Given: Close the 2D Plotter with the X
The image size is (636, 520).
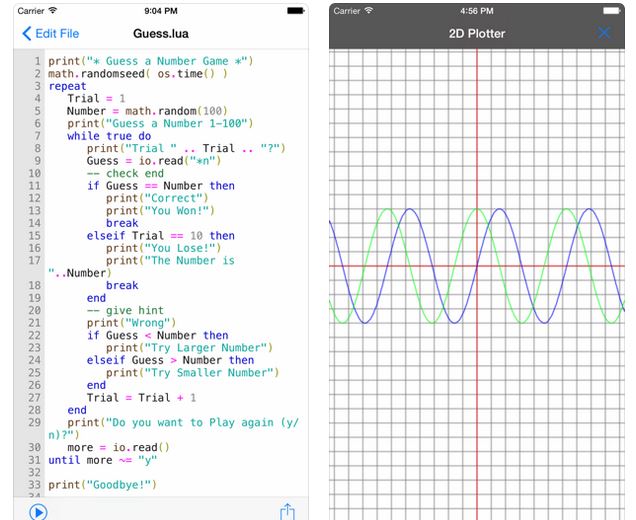Looking at the screenshot, I should (604, 33).
